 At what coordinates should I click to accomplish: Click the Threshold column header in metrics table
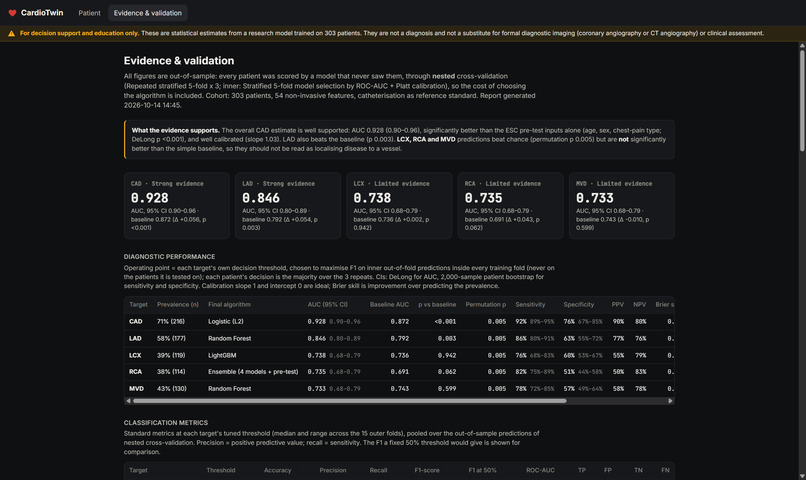[x=221, y=471]
